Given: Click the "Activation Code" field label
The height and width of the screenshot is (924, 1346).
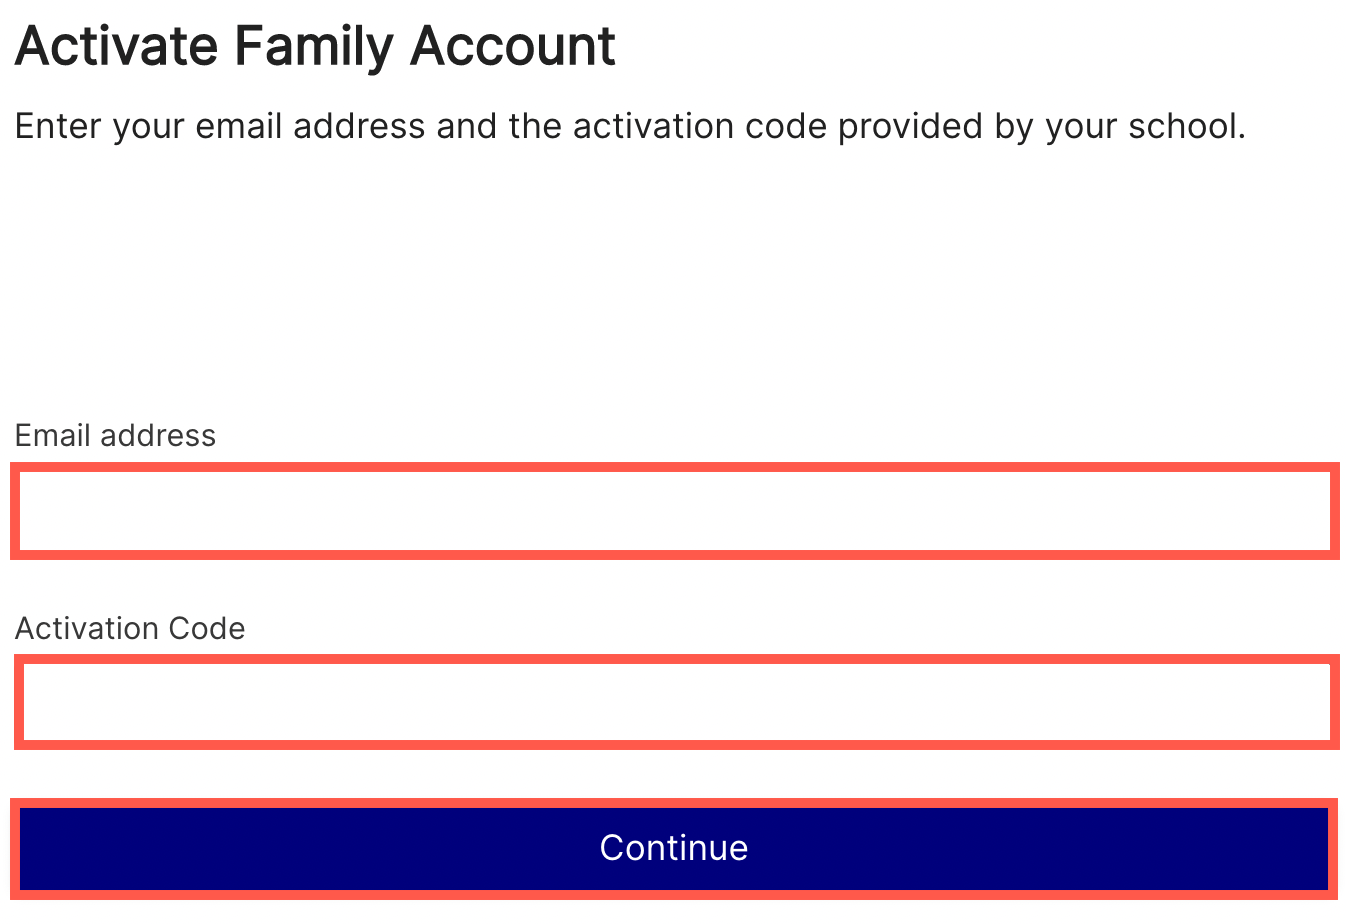Looking at the screenshot, I should point(130,629).
